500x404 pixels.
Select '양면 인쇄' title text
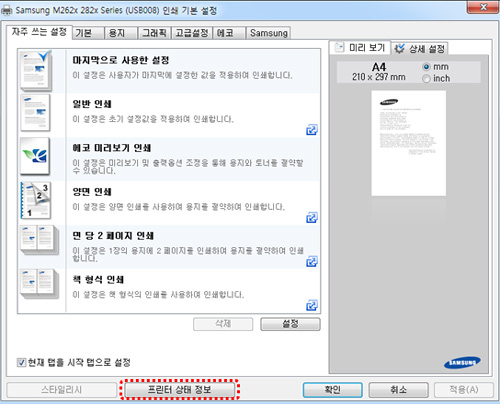coord(92,192)
